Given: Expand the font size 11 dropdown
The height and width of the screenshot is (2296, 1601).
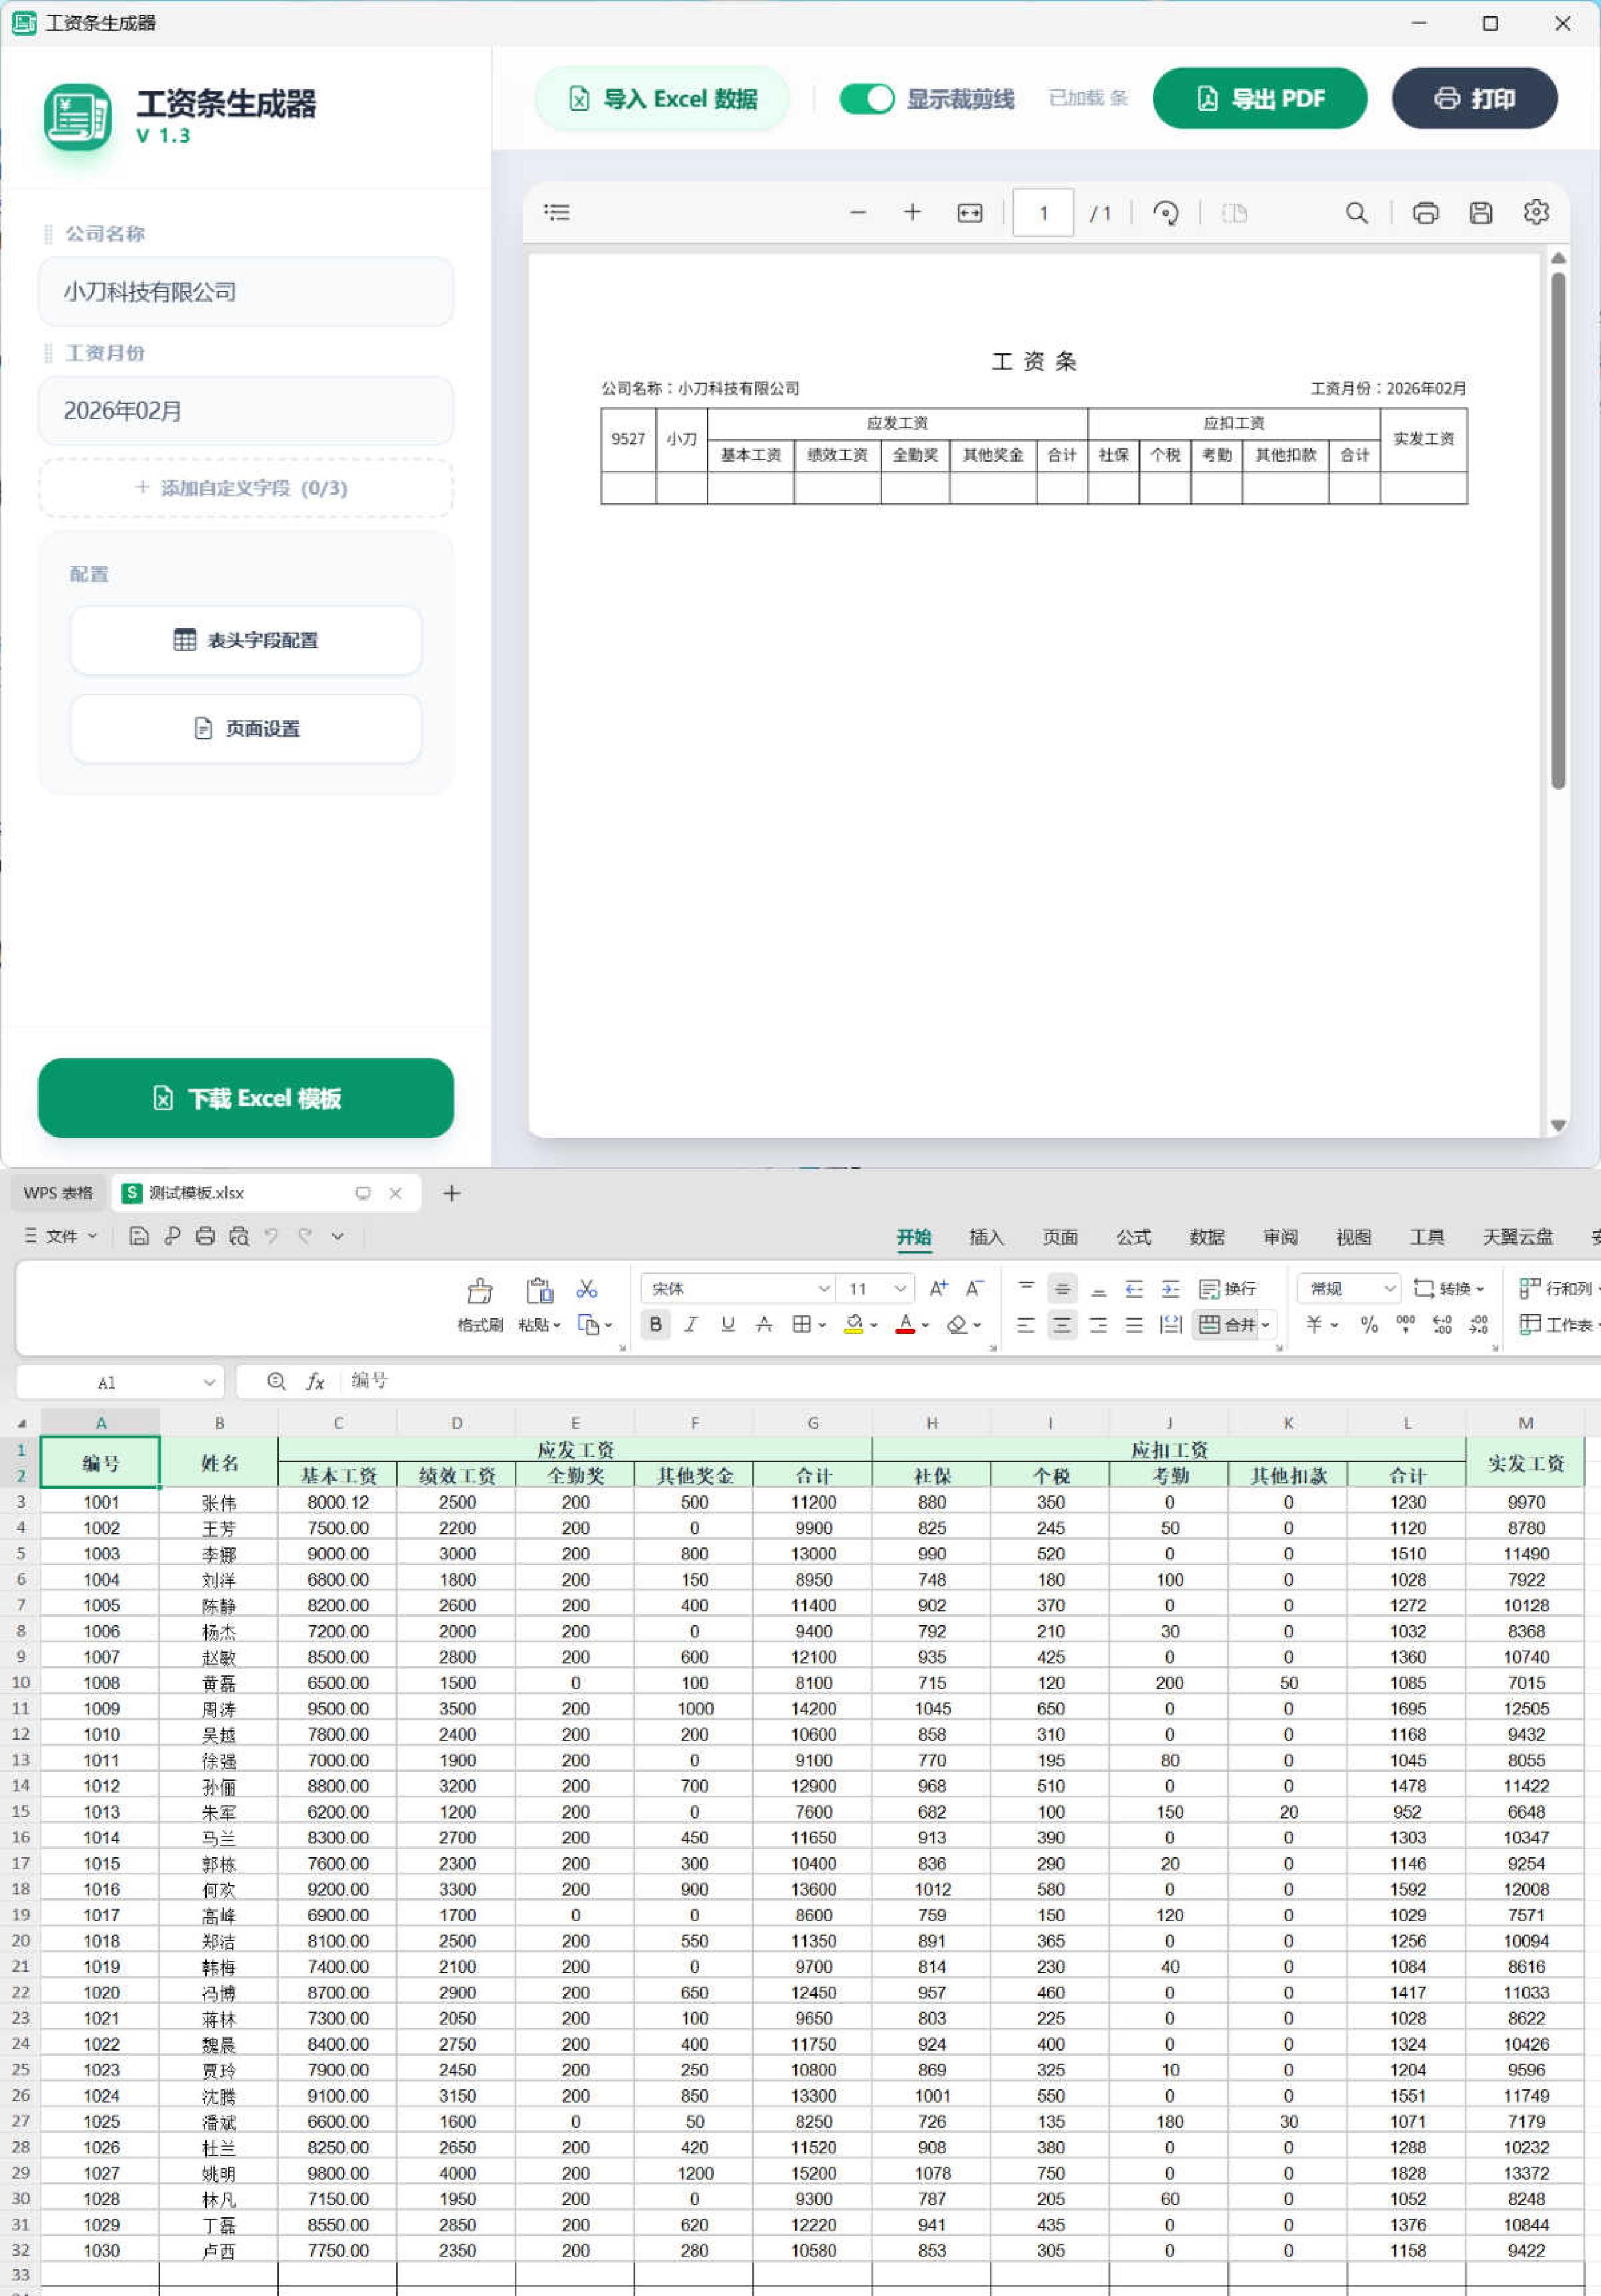Looking at the screenshot, I should (x=900, y=1289).
